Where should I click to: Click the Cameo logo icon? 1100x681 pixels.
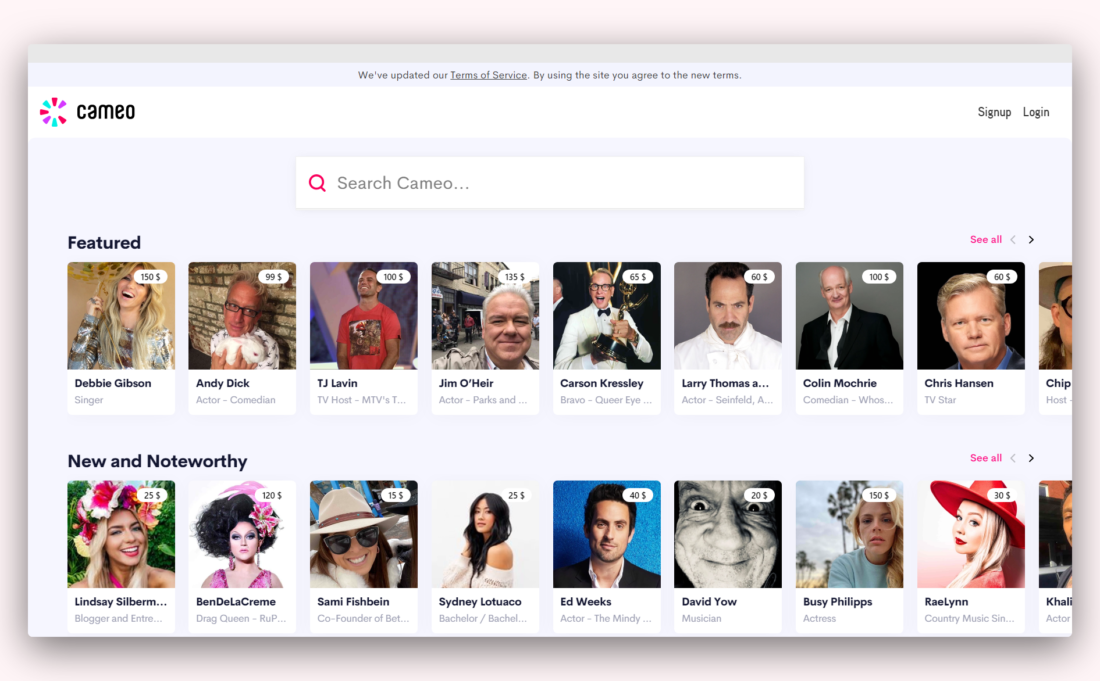coord(53,112)
